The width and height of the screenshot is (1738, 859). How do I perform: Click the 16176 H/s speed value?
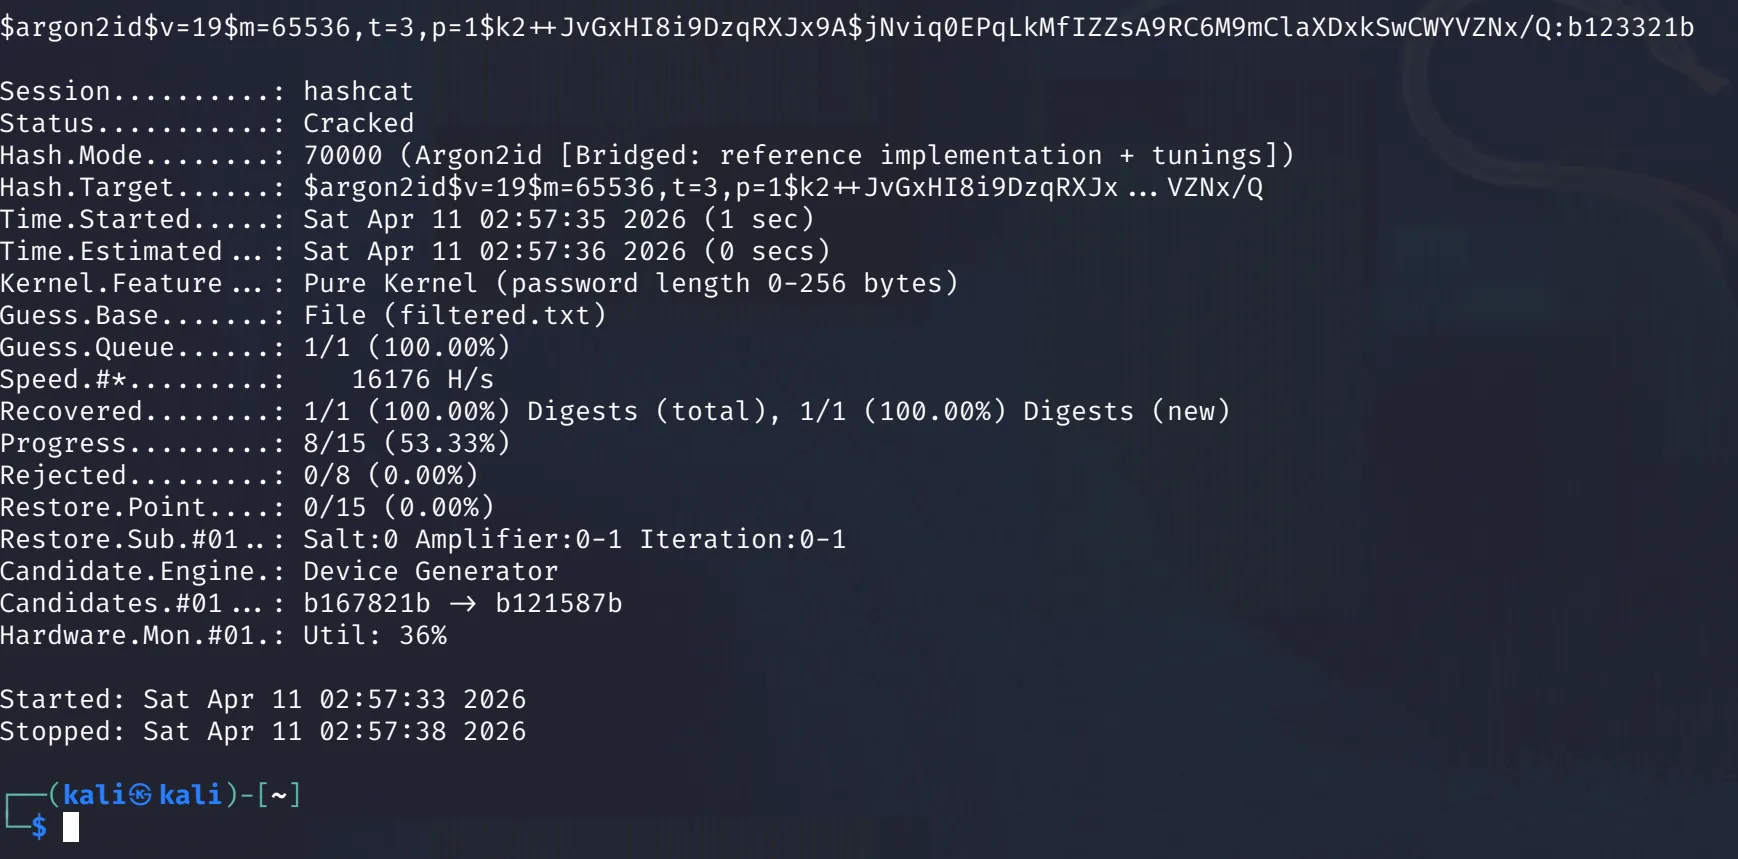click(x=422, y=379)
